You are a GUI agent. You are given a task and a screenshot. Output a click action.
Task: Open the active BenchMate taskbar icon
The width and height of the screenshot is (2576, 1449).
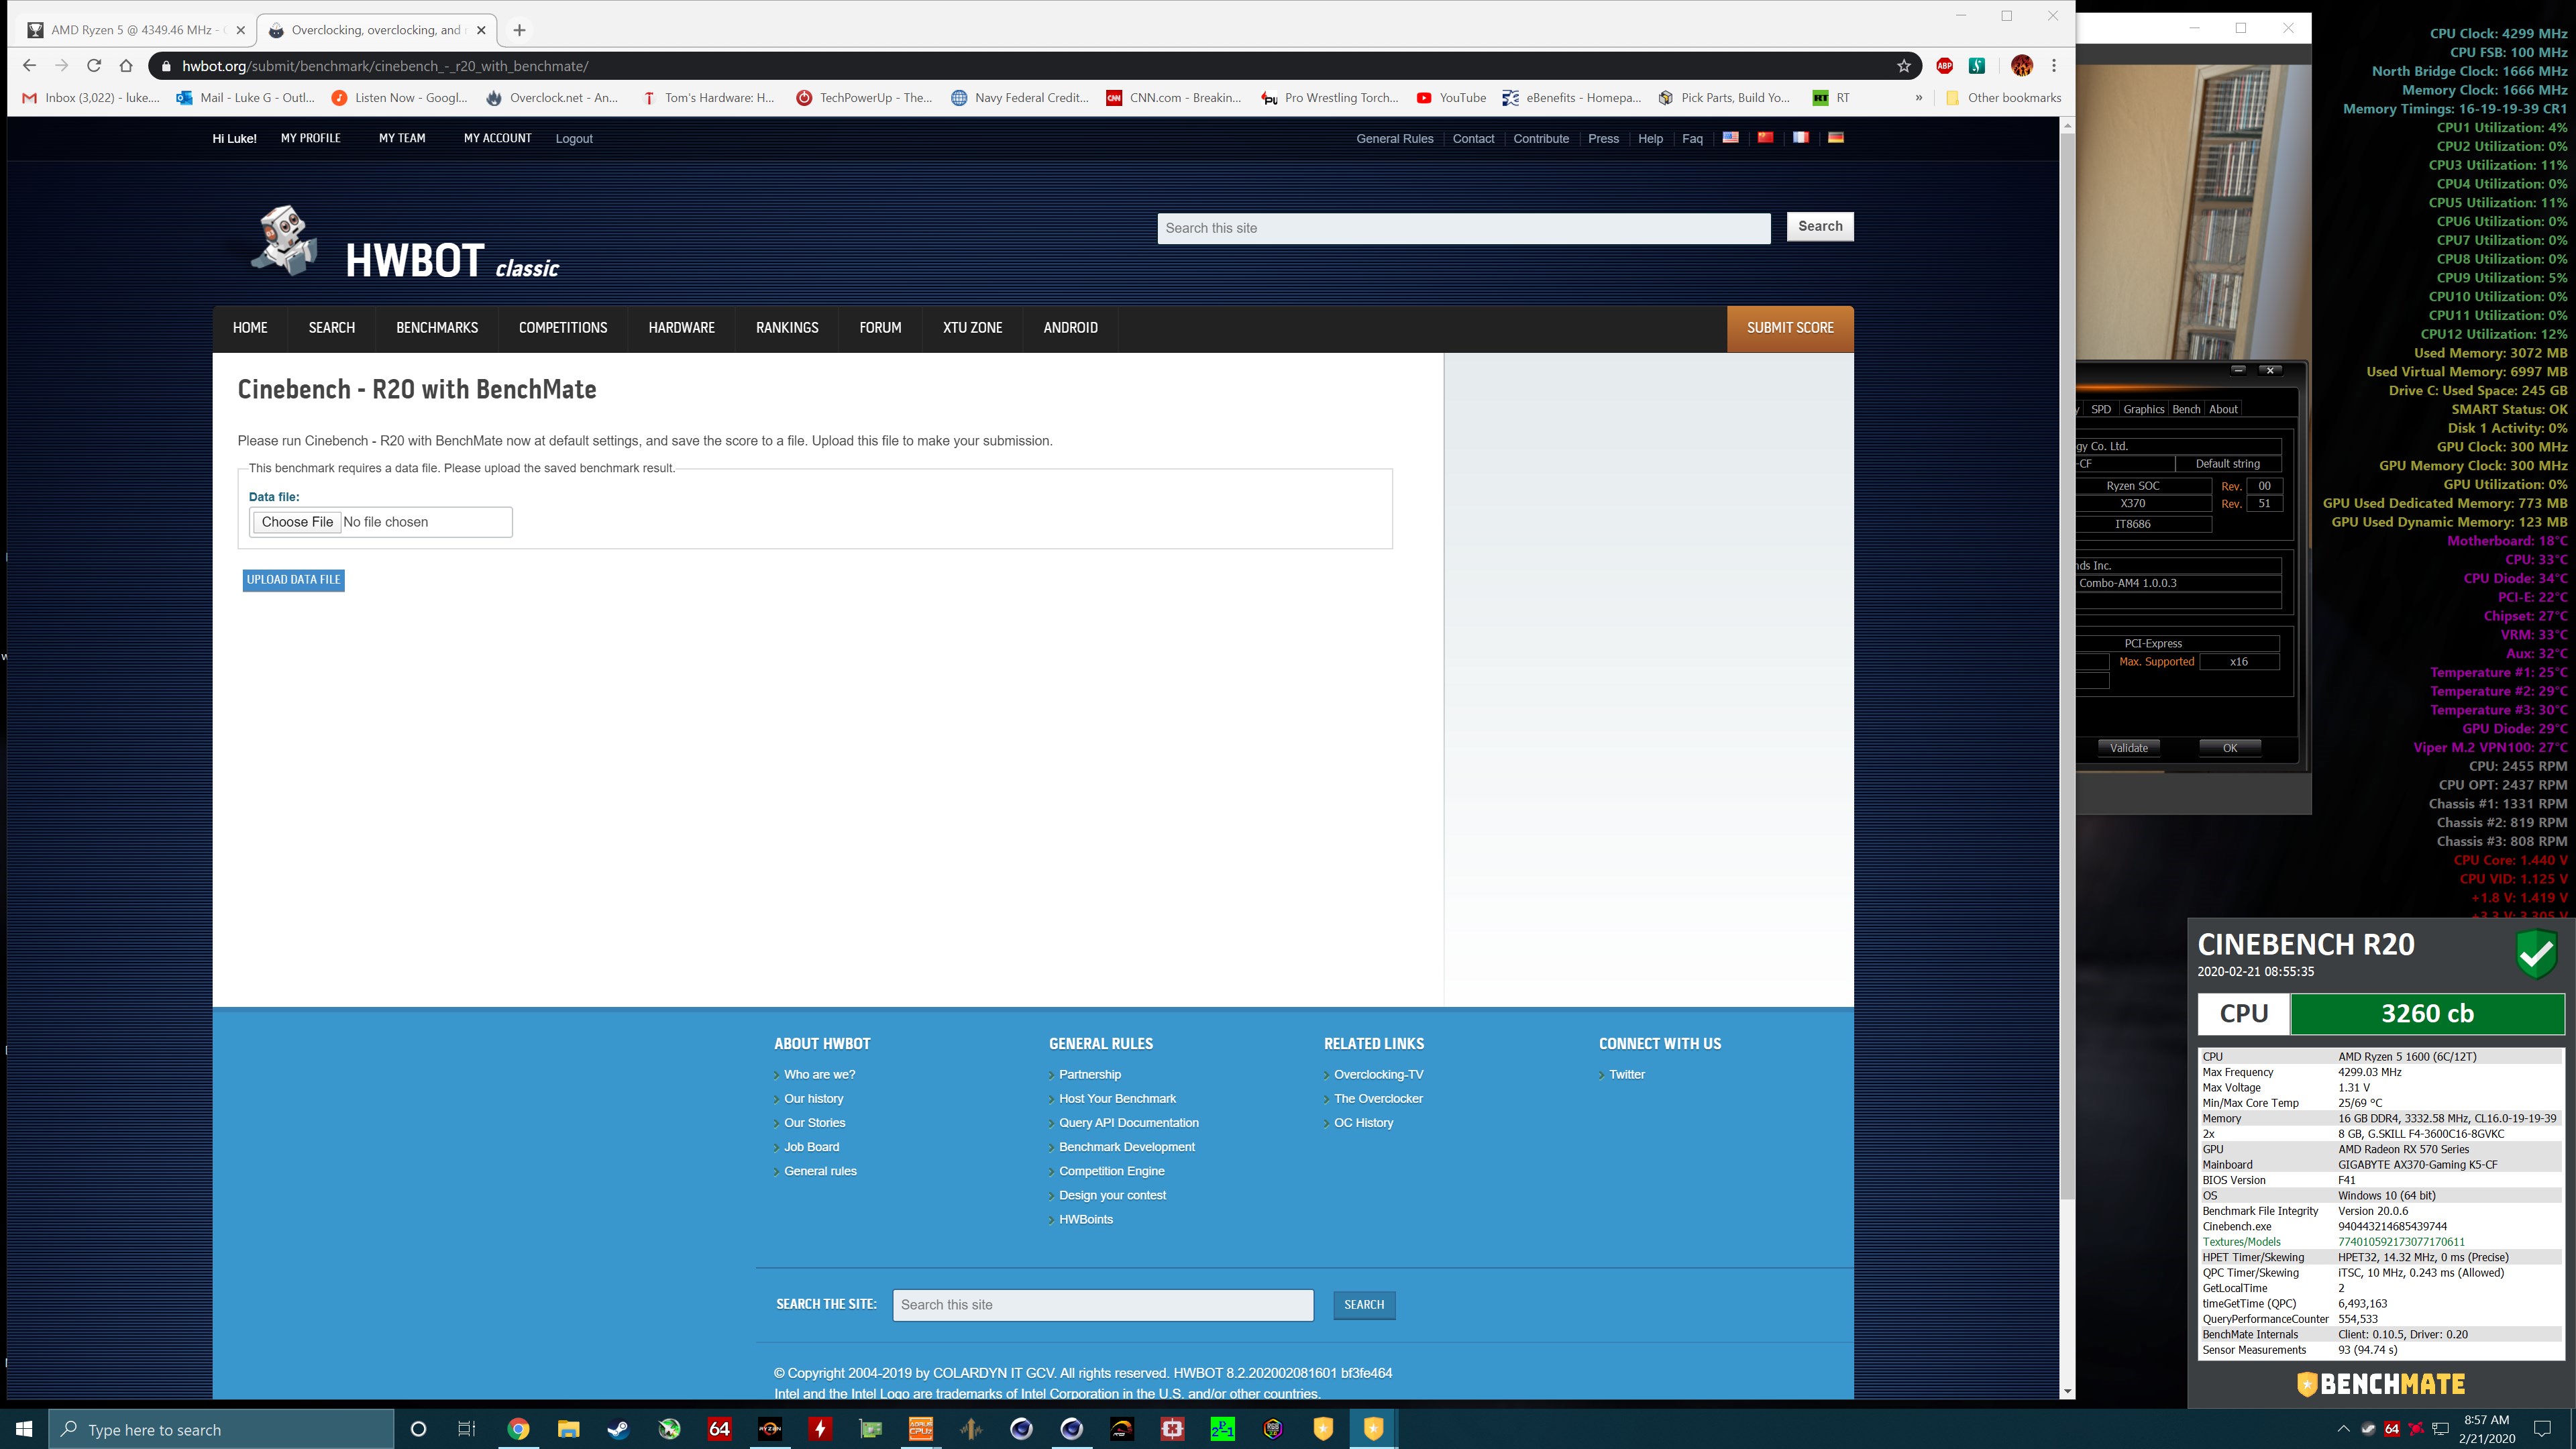[x=1373, y=1429]
